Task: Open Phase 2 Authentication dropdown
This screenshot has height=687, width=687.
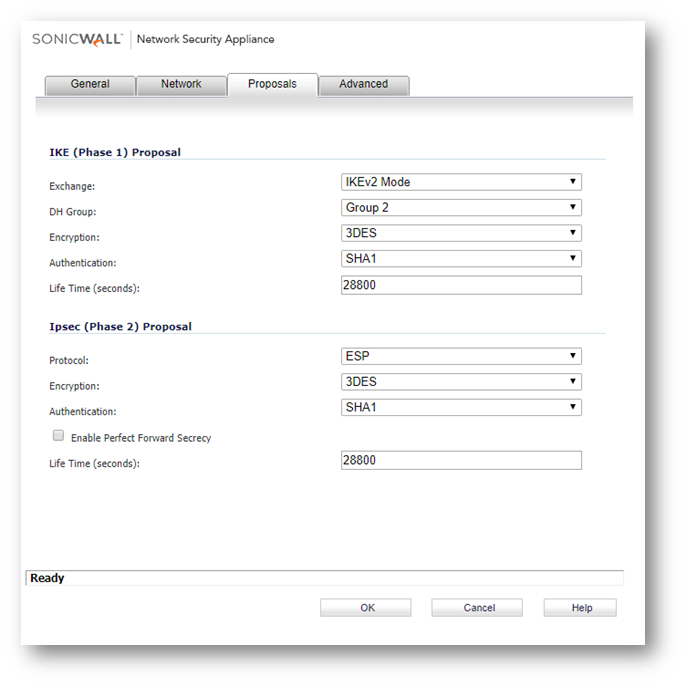Action: (x=461, y=407)
